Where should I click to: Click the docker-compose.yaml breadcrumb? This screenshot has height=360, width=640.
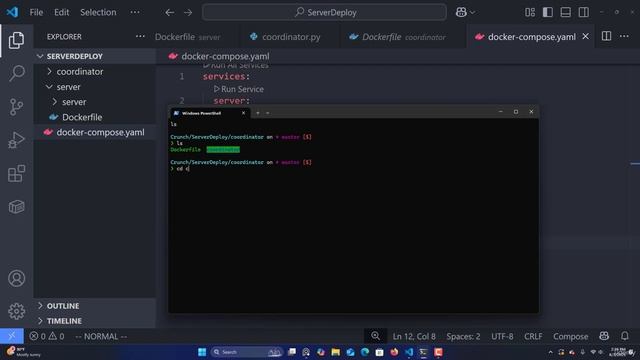[x=219, y=56]
